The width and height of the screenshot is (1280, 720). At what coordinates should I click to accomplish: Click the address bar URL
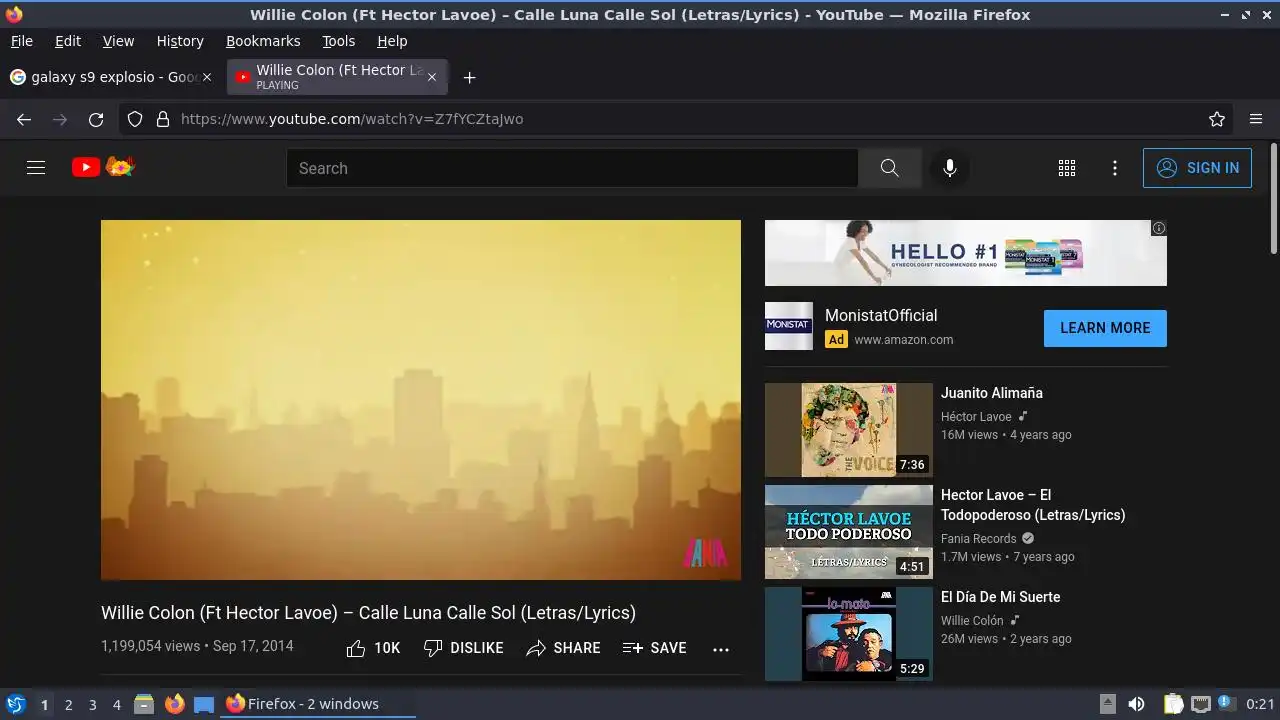[352, 119]
